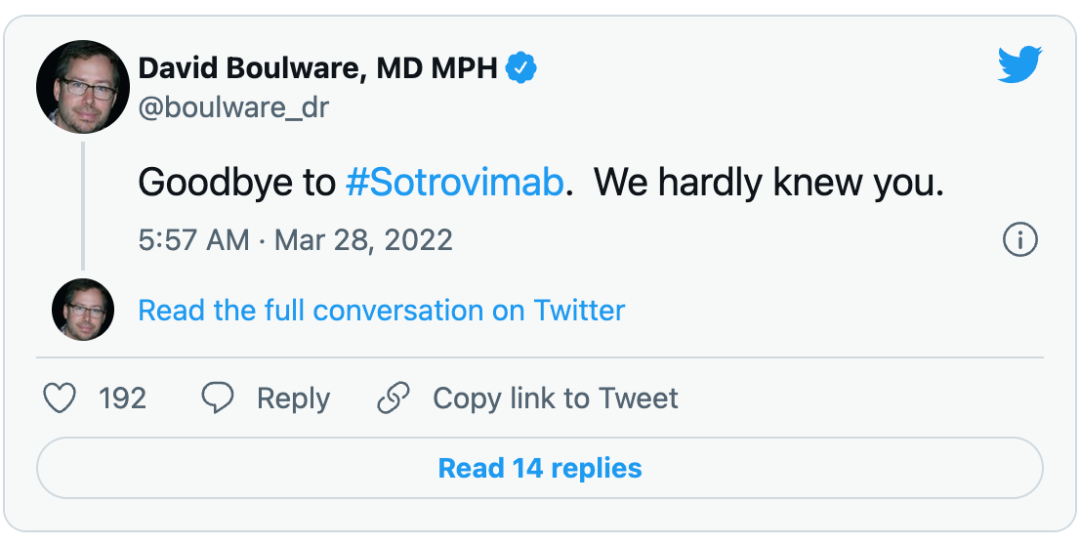1080x545 pixels.
Task: Select the Copy link to Tweet text
Action: click(555, 398)
